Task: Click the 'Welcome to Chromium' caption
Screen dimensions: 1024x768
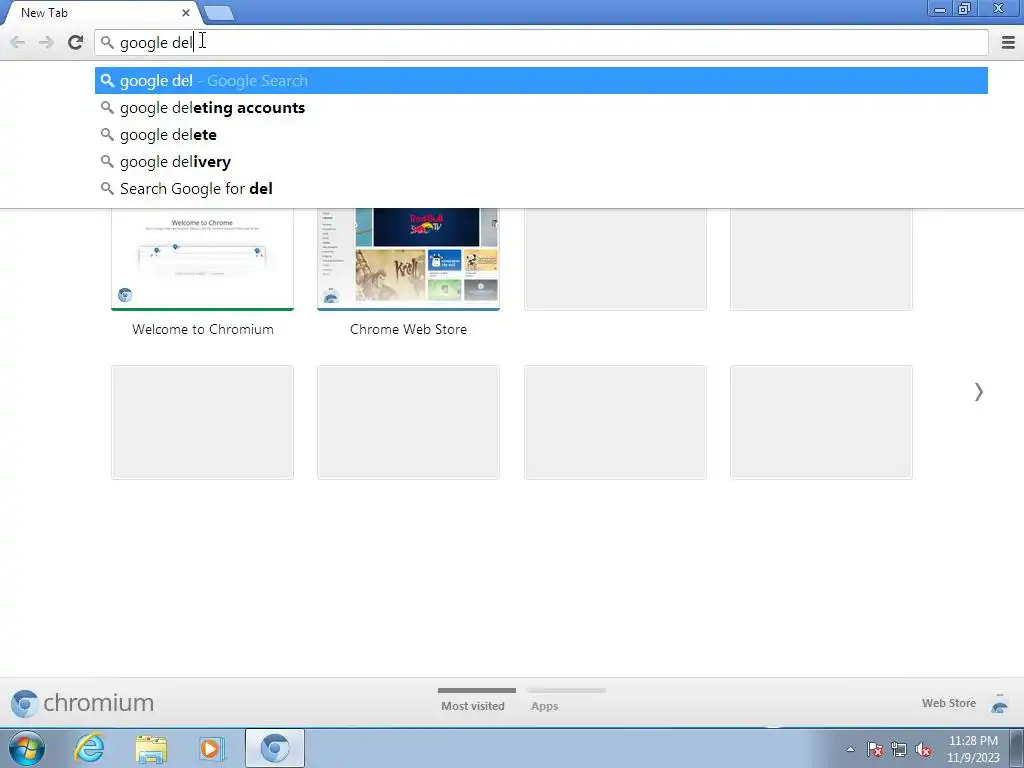Action: 202,329
